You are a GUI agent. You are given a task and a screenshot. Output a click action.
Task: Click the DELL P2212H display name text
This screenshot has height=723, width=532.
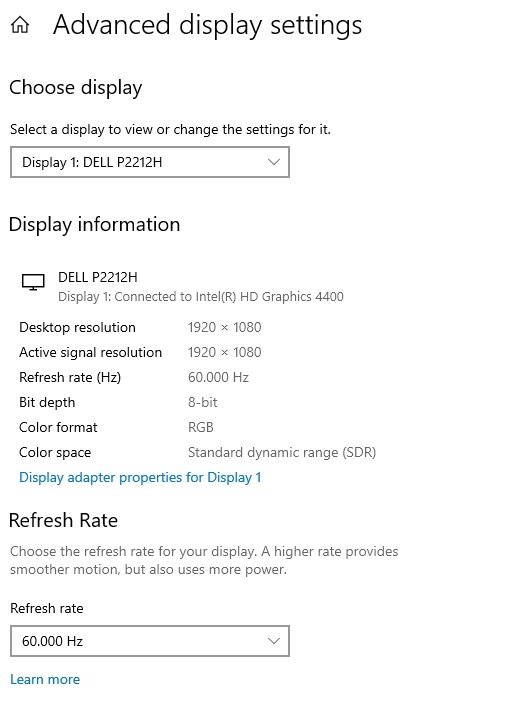click(98, 277)
